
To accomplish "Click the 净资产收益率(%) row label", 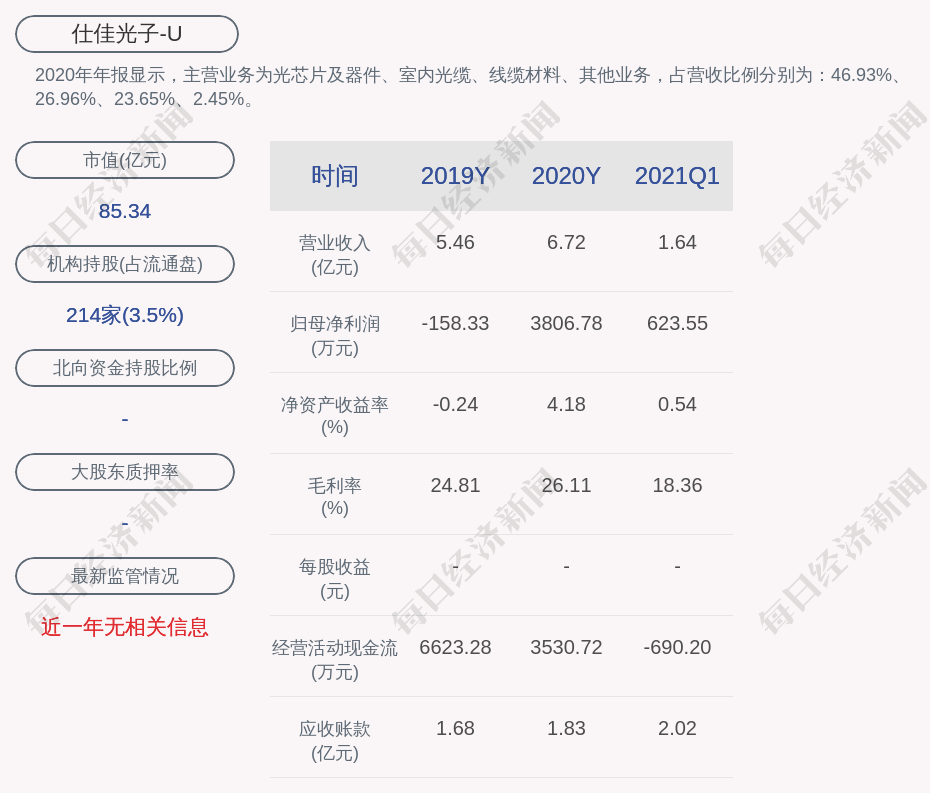I will (335, 416).
